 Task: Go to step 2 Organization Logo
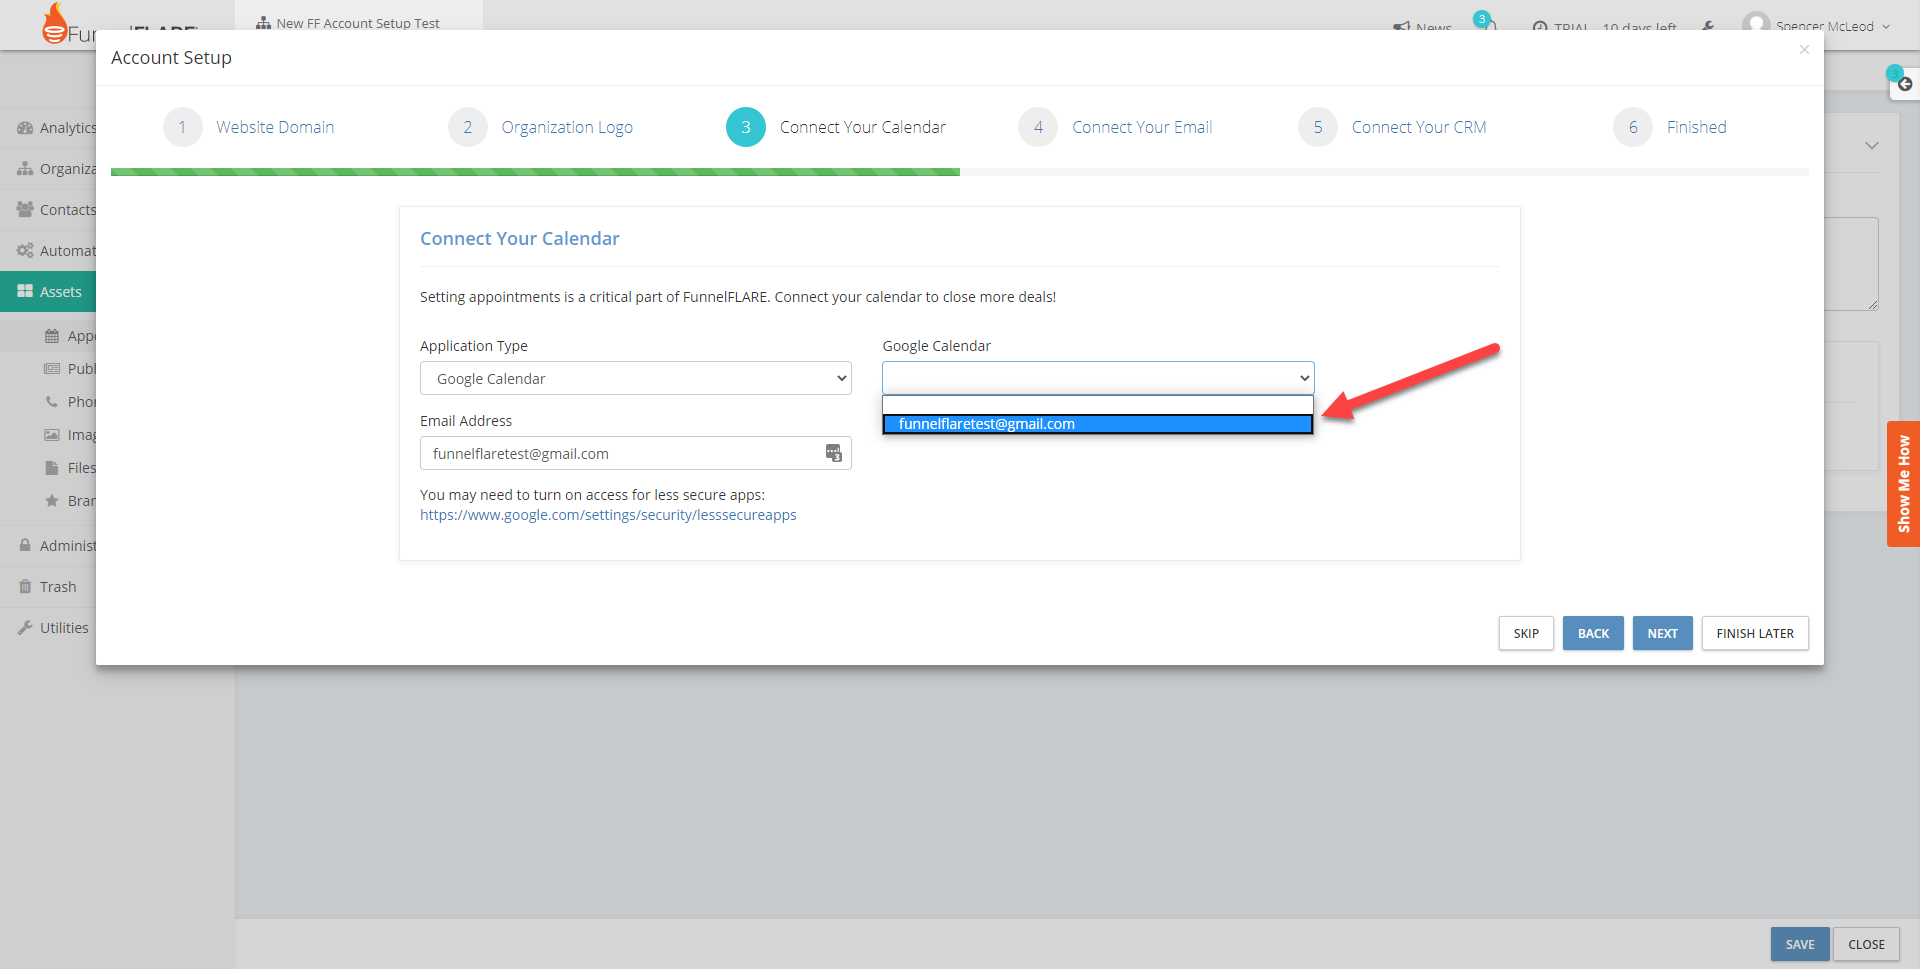[540, 127]
